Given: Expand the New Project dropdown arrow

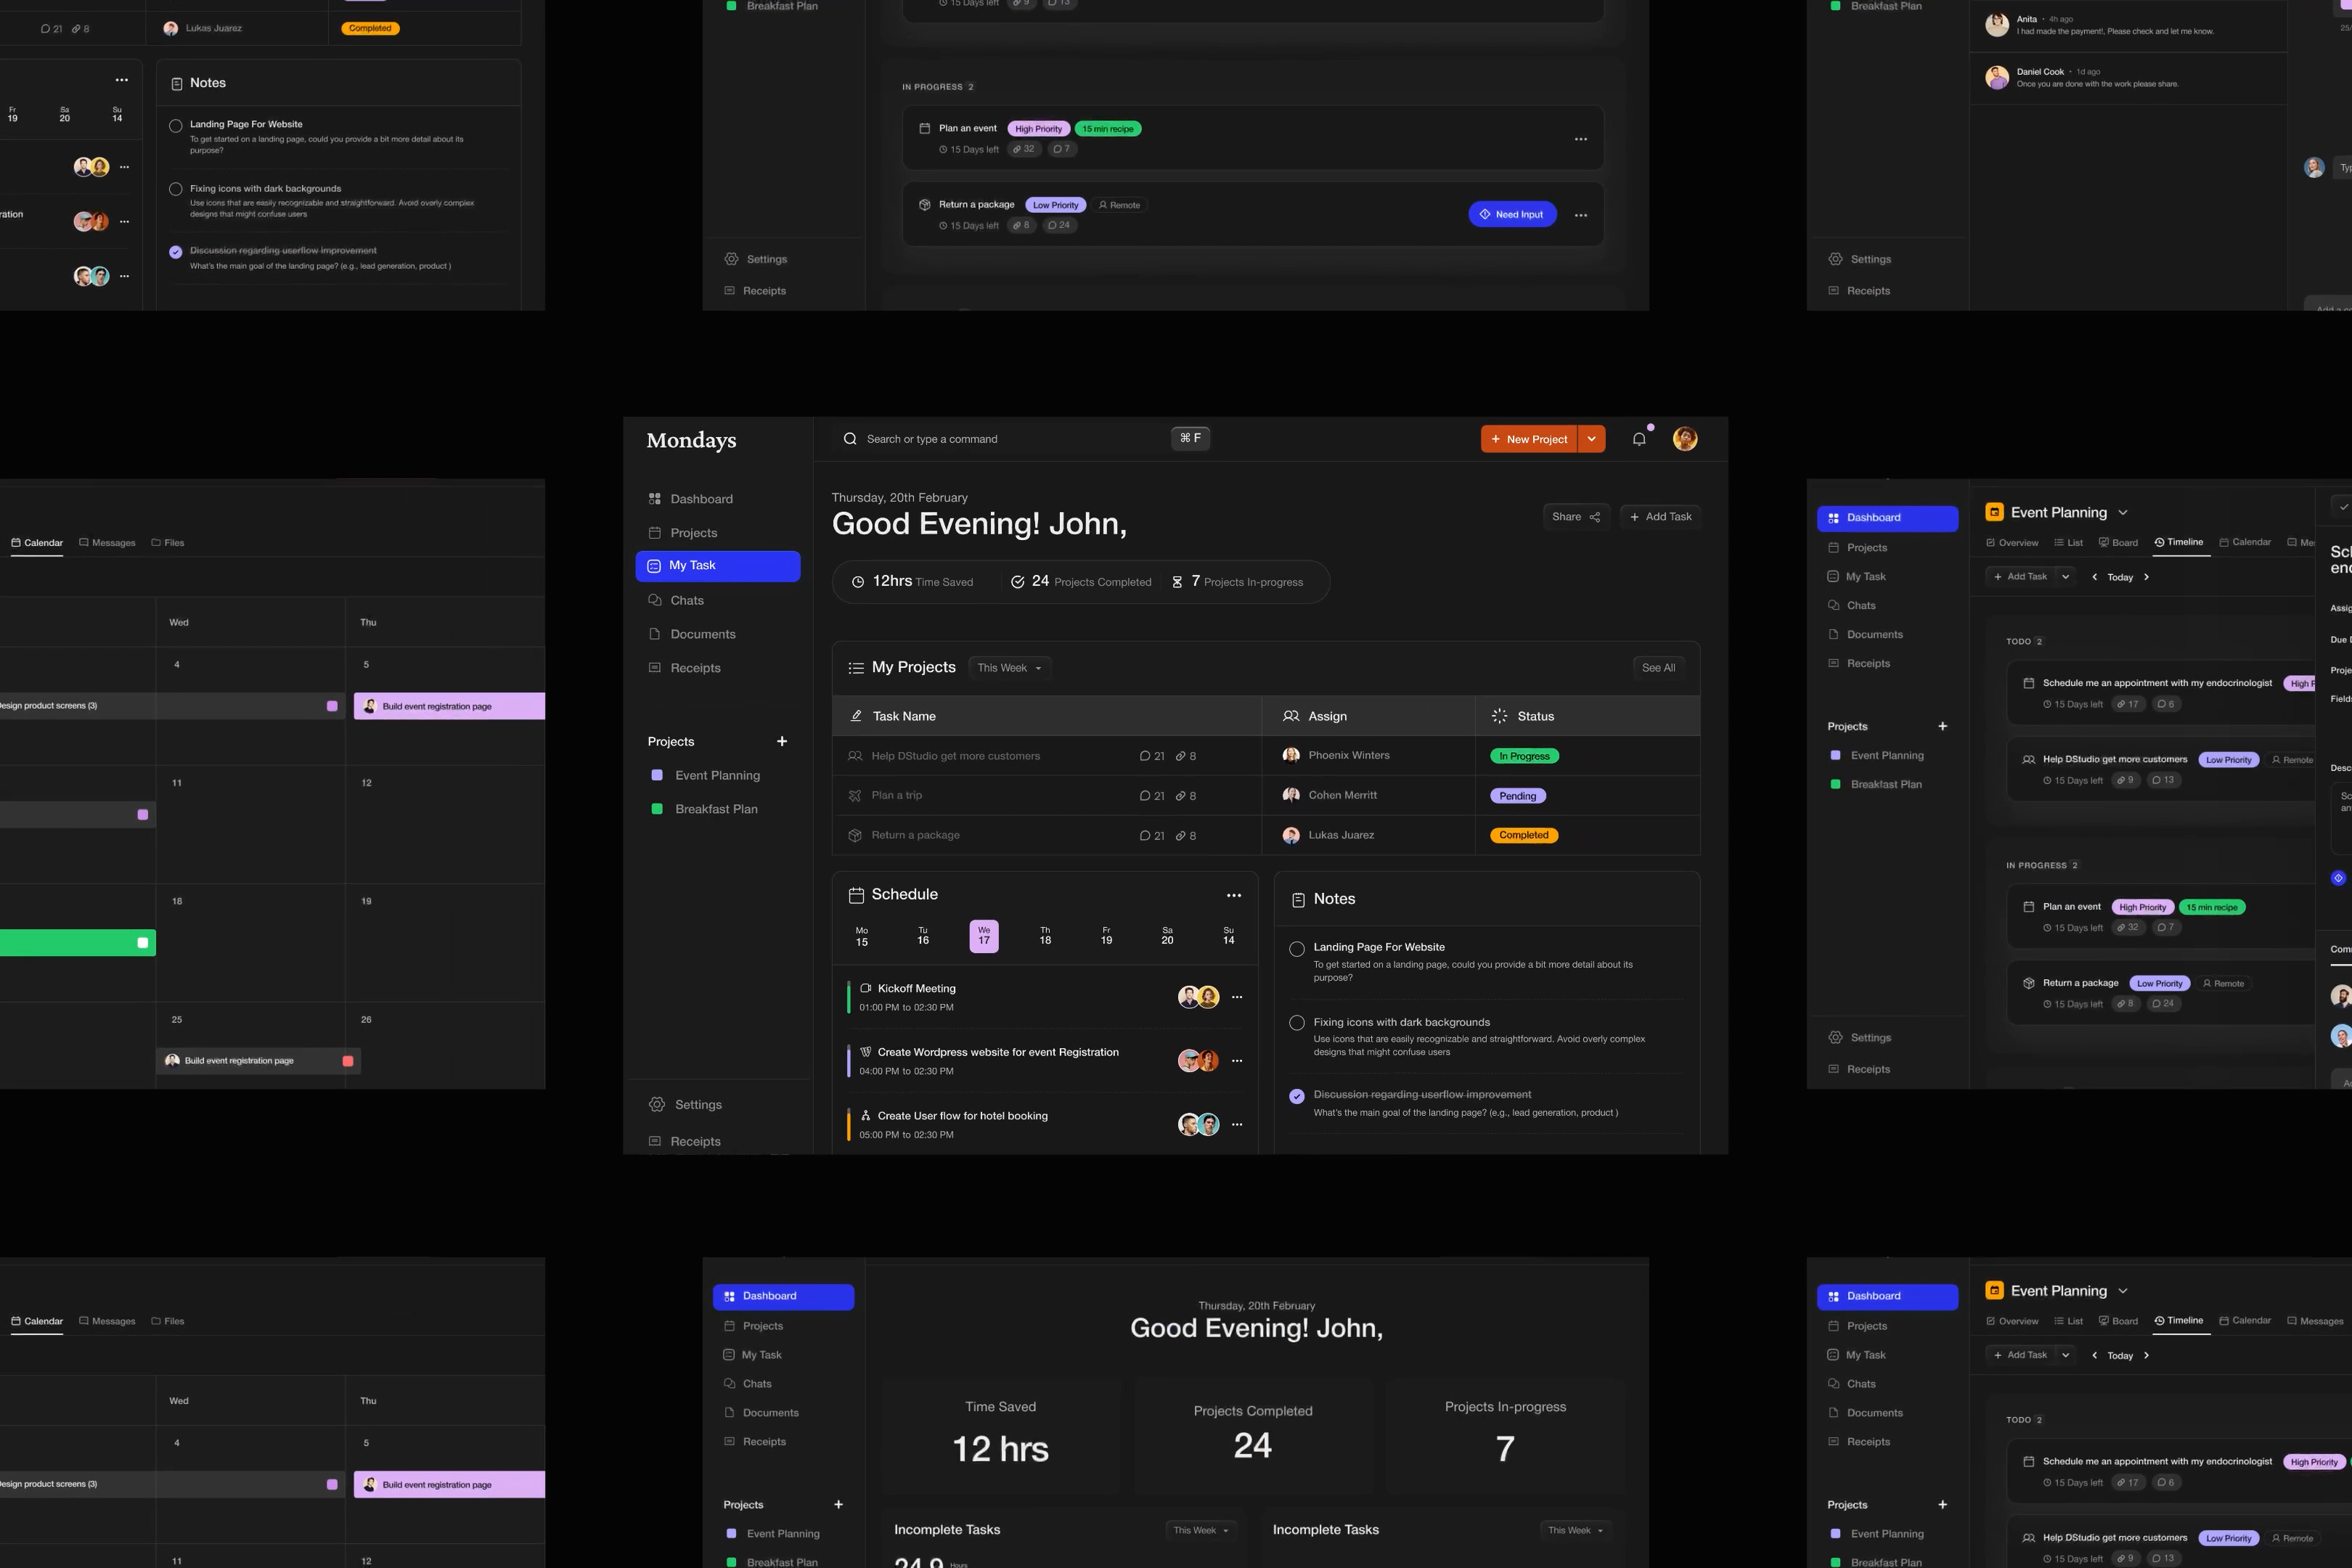Looking at the screenshot, I should pos(1591,438).
